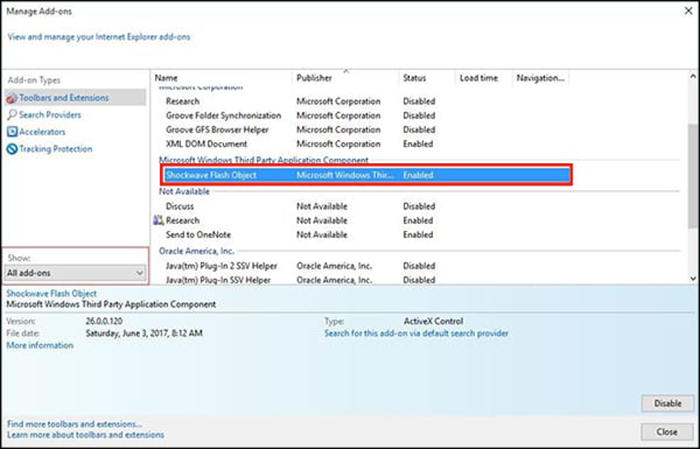Sort by the Name column header
Viewport: 700px width, 449px height.
(166, 78)
